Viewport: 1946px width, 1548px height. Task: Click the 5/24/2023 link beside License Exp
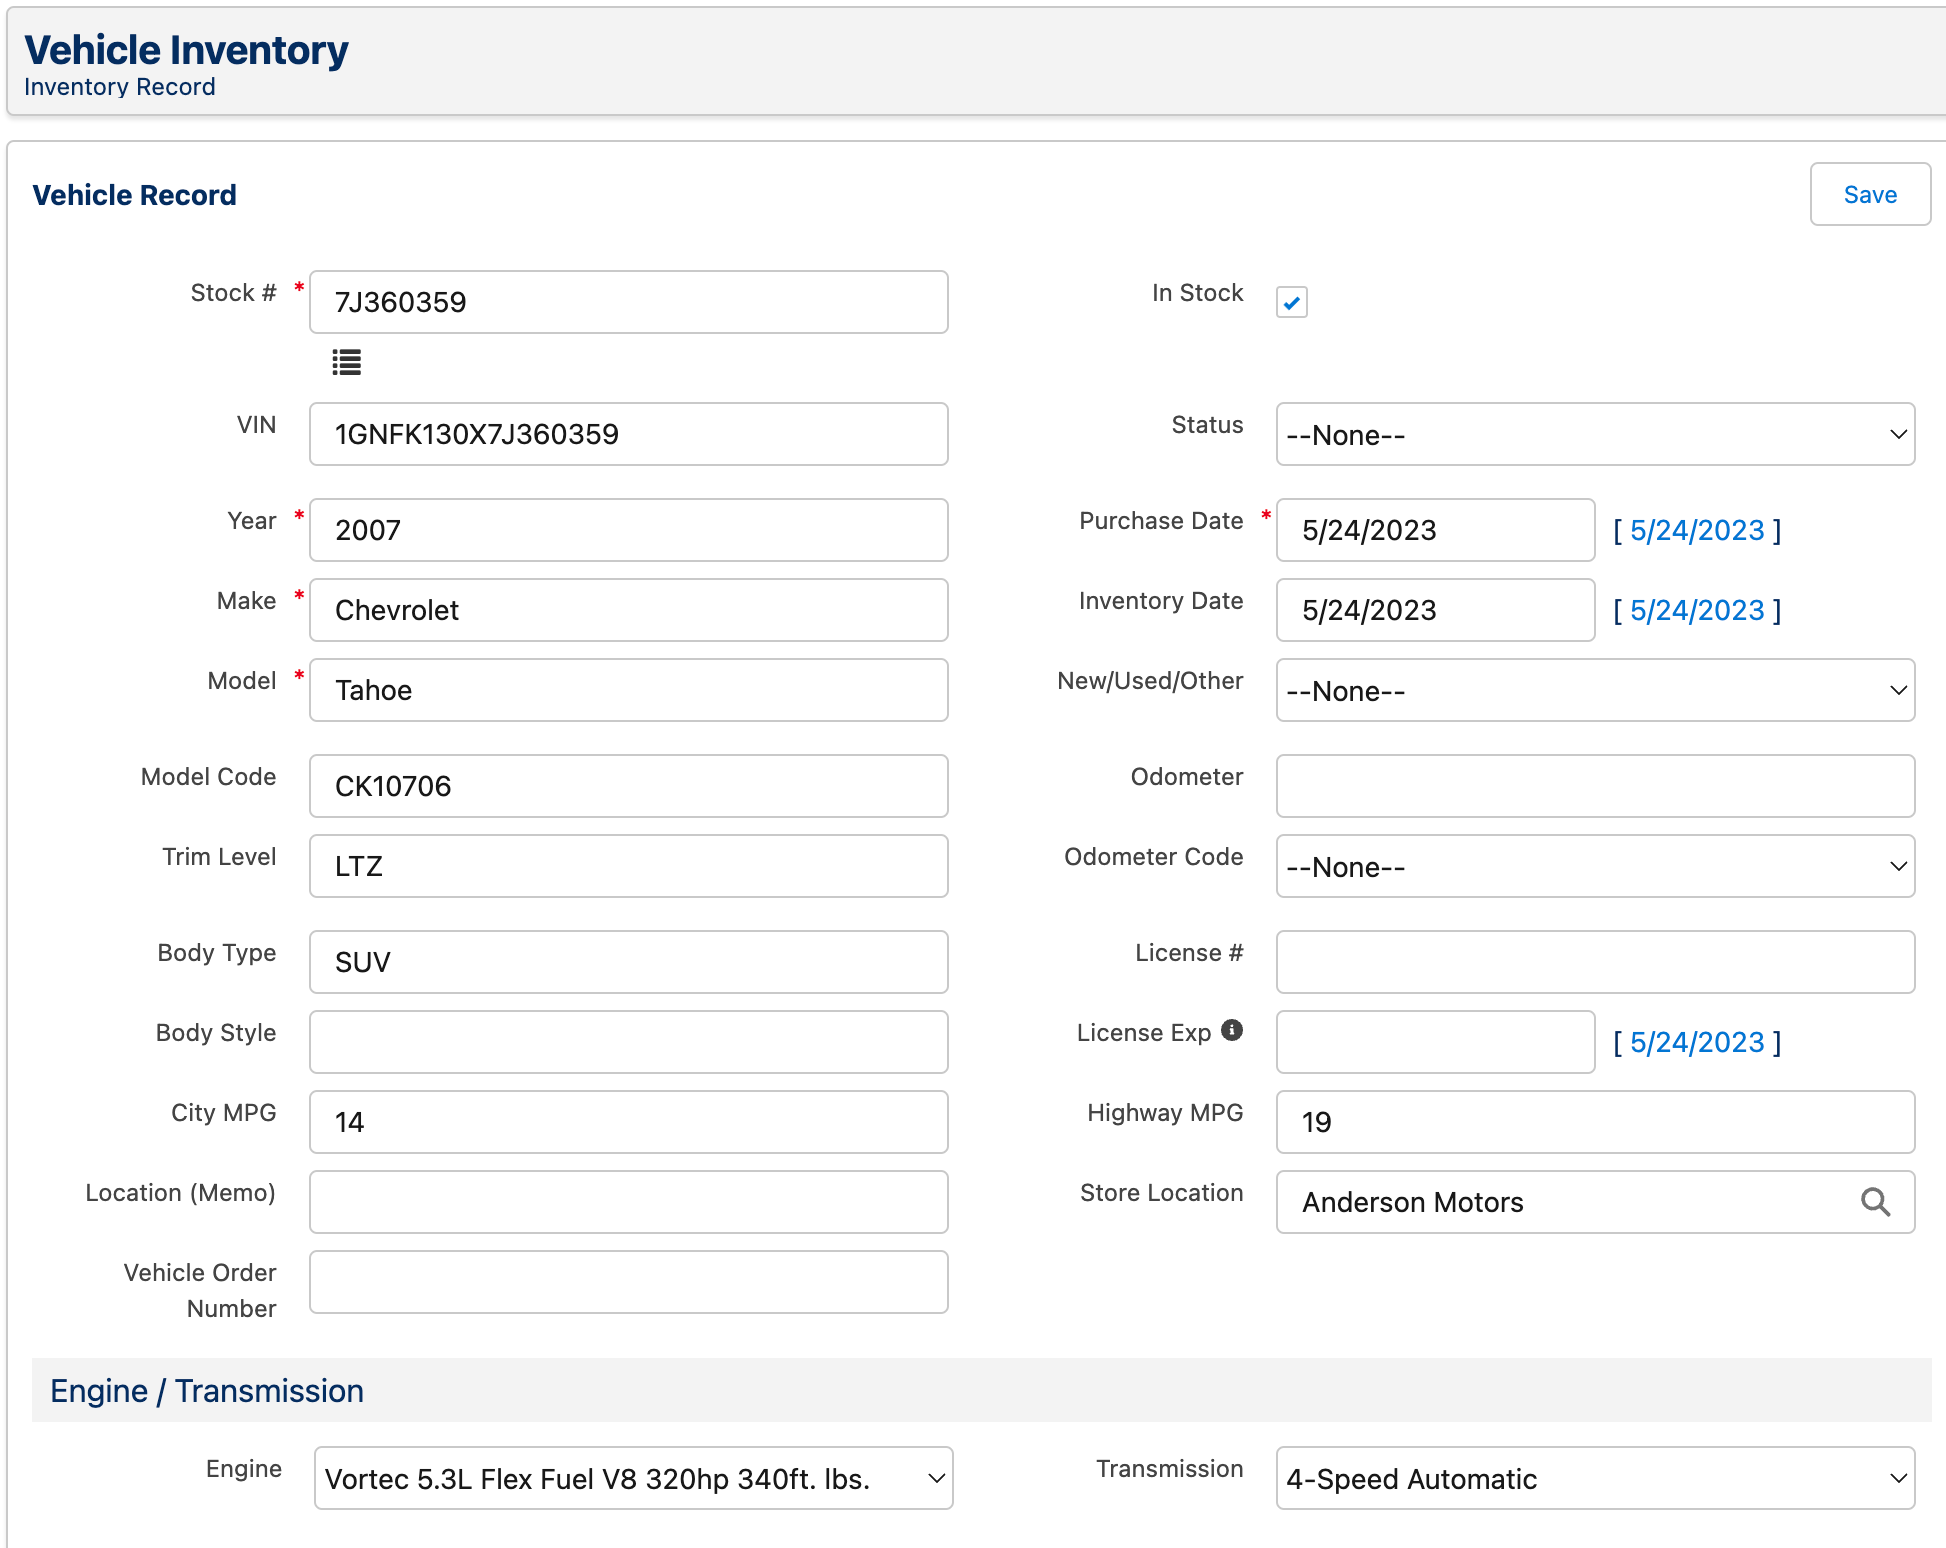[x=1697, y=1042]
